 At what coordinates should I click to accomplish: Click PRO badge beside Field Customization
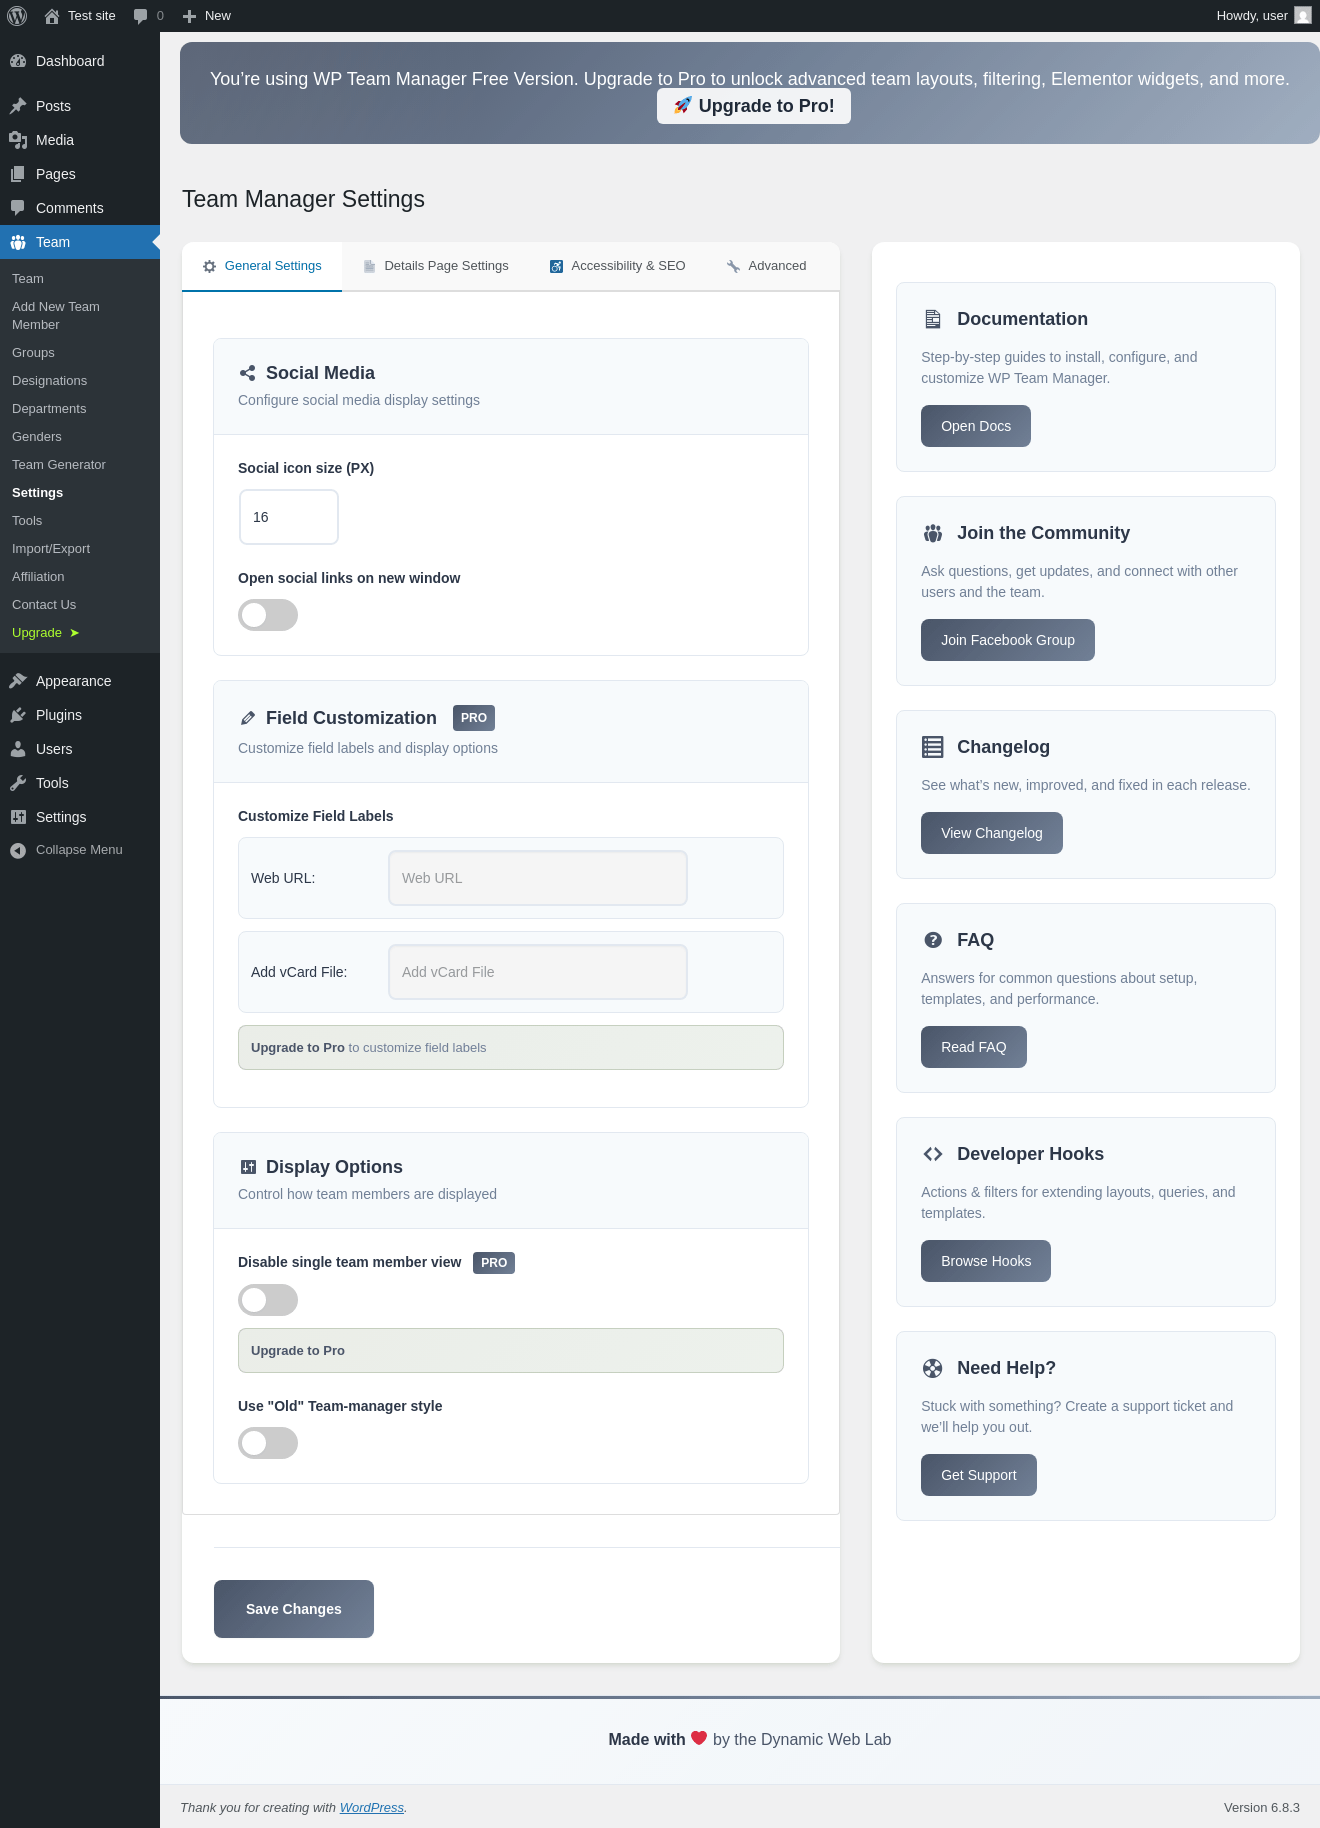pos(474,718)
